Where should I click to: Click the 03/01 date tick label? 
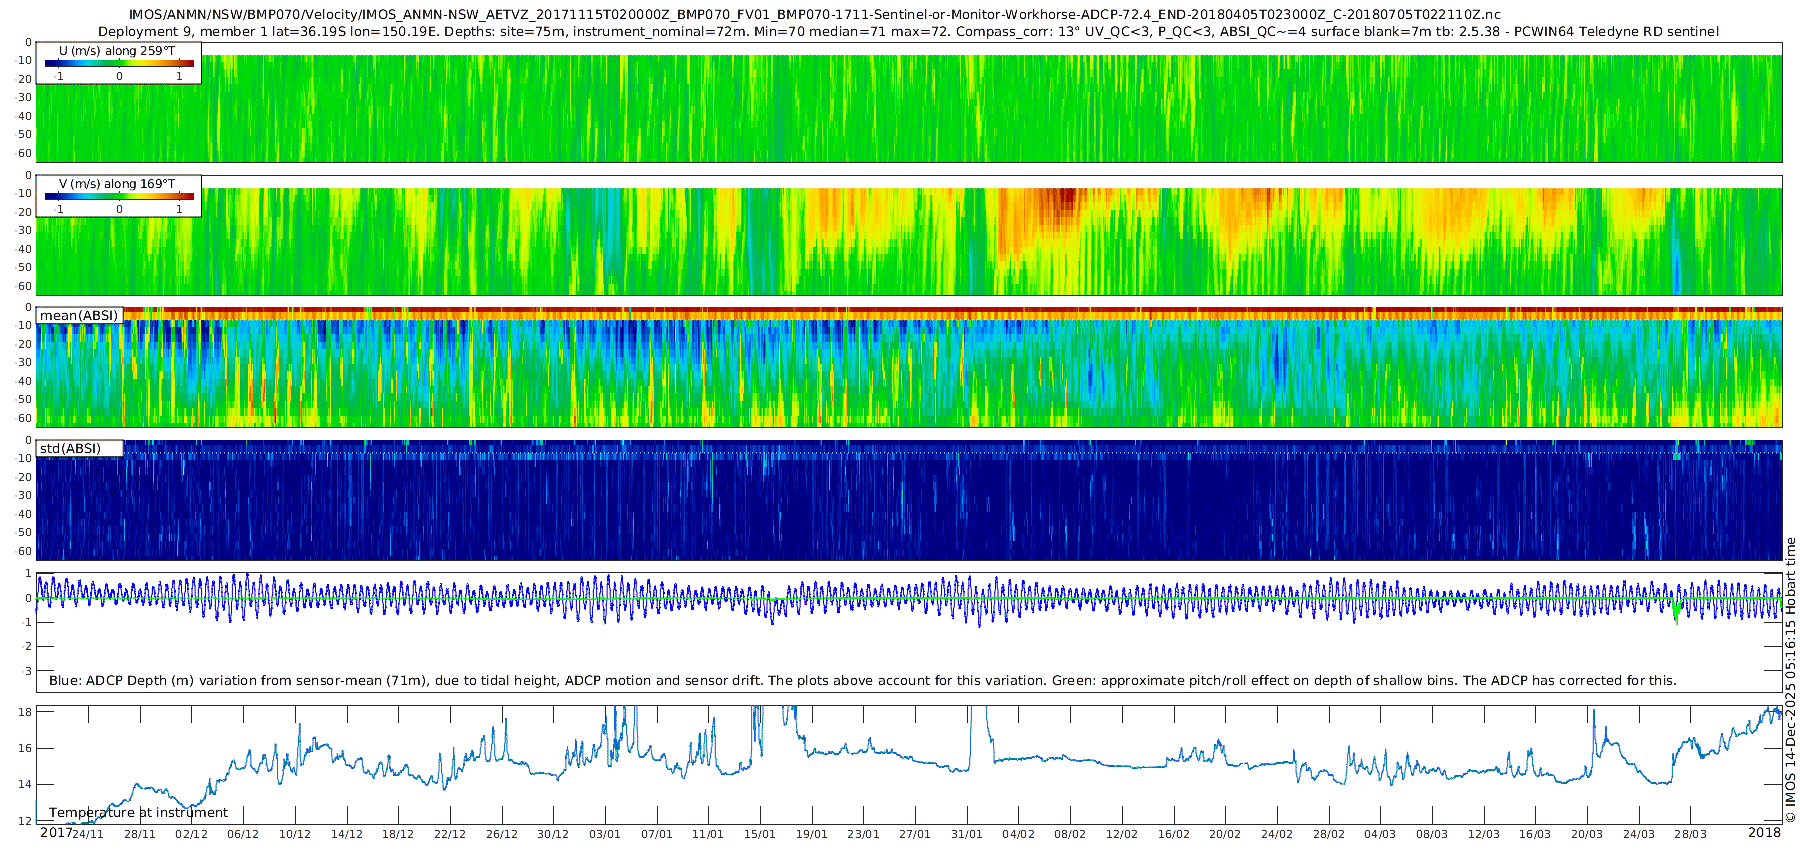(x=604, y=834)
